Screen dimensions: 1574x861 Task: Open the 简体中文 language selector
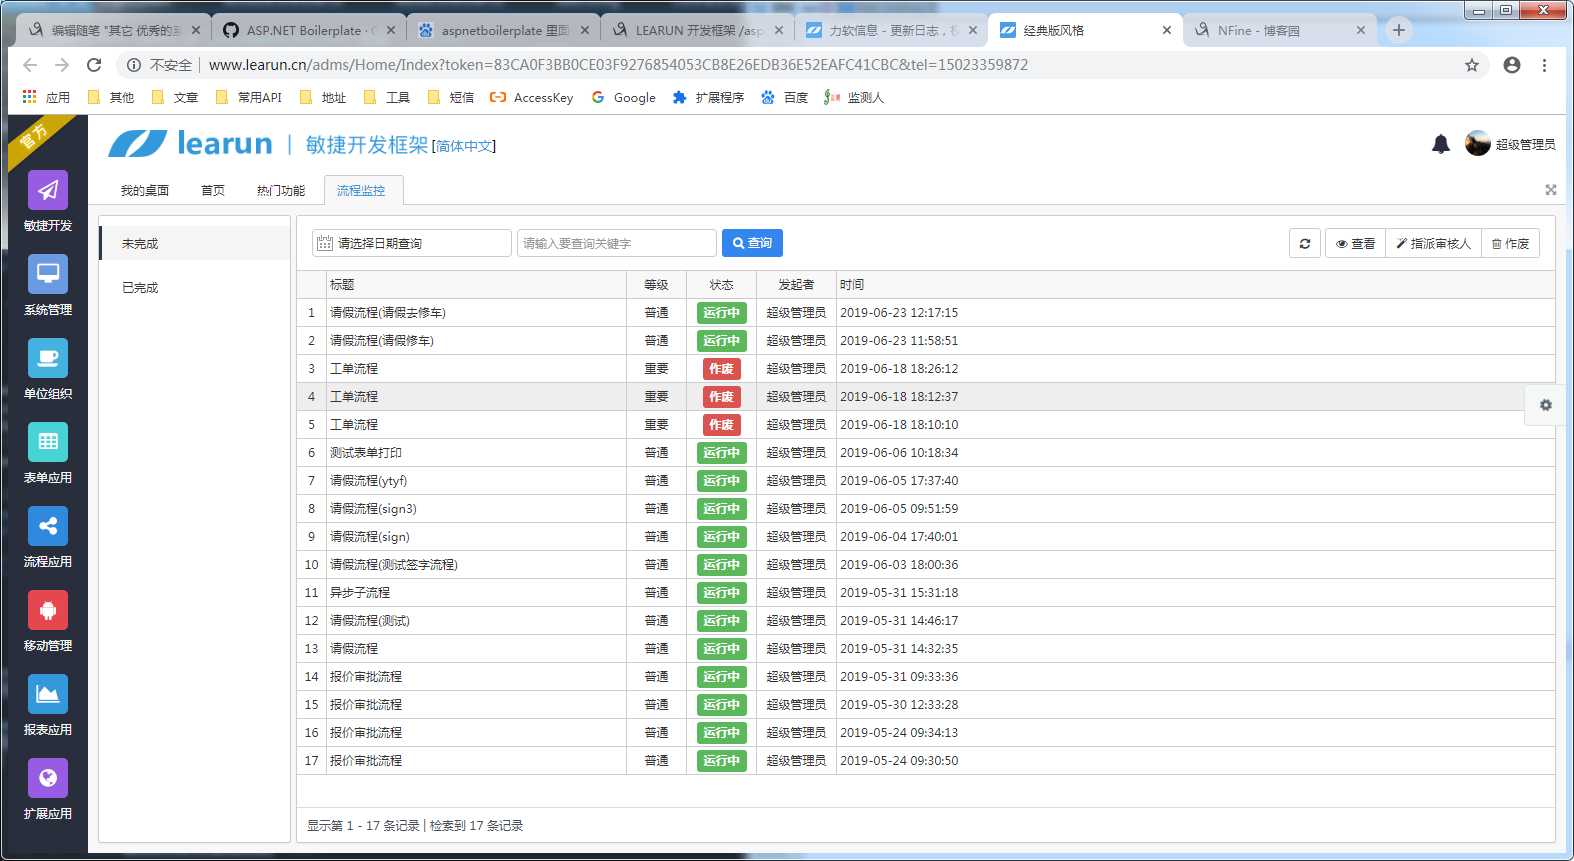tap(464, 146)
